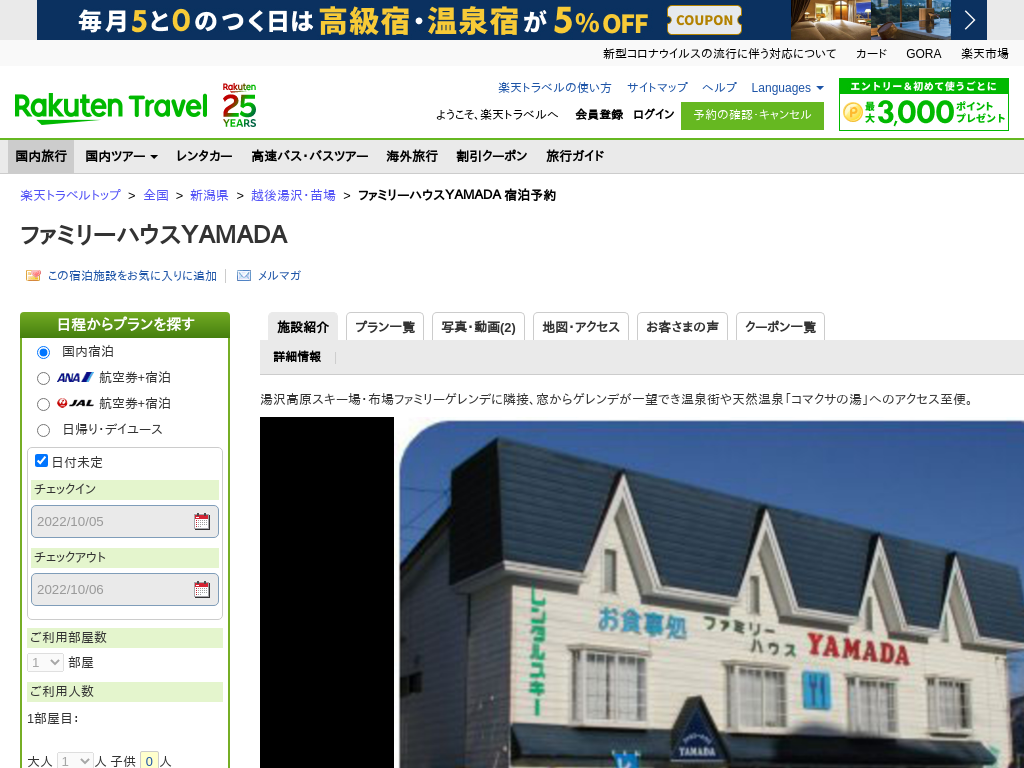The width and height of the screenshot is (1024, 768).
Task: Expand the Languages dropdown
Action: click(787, 88)
